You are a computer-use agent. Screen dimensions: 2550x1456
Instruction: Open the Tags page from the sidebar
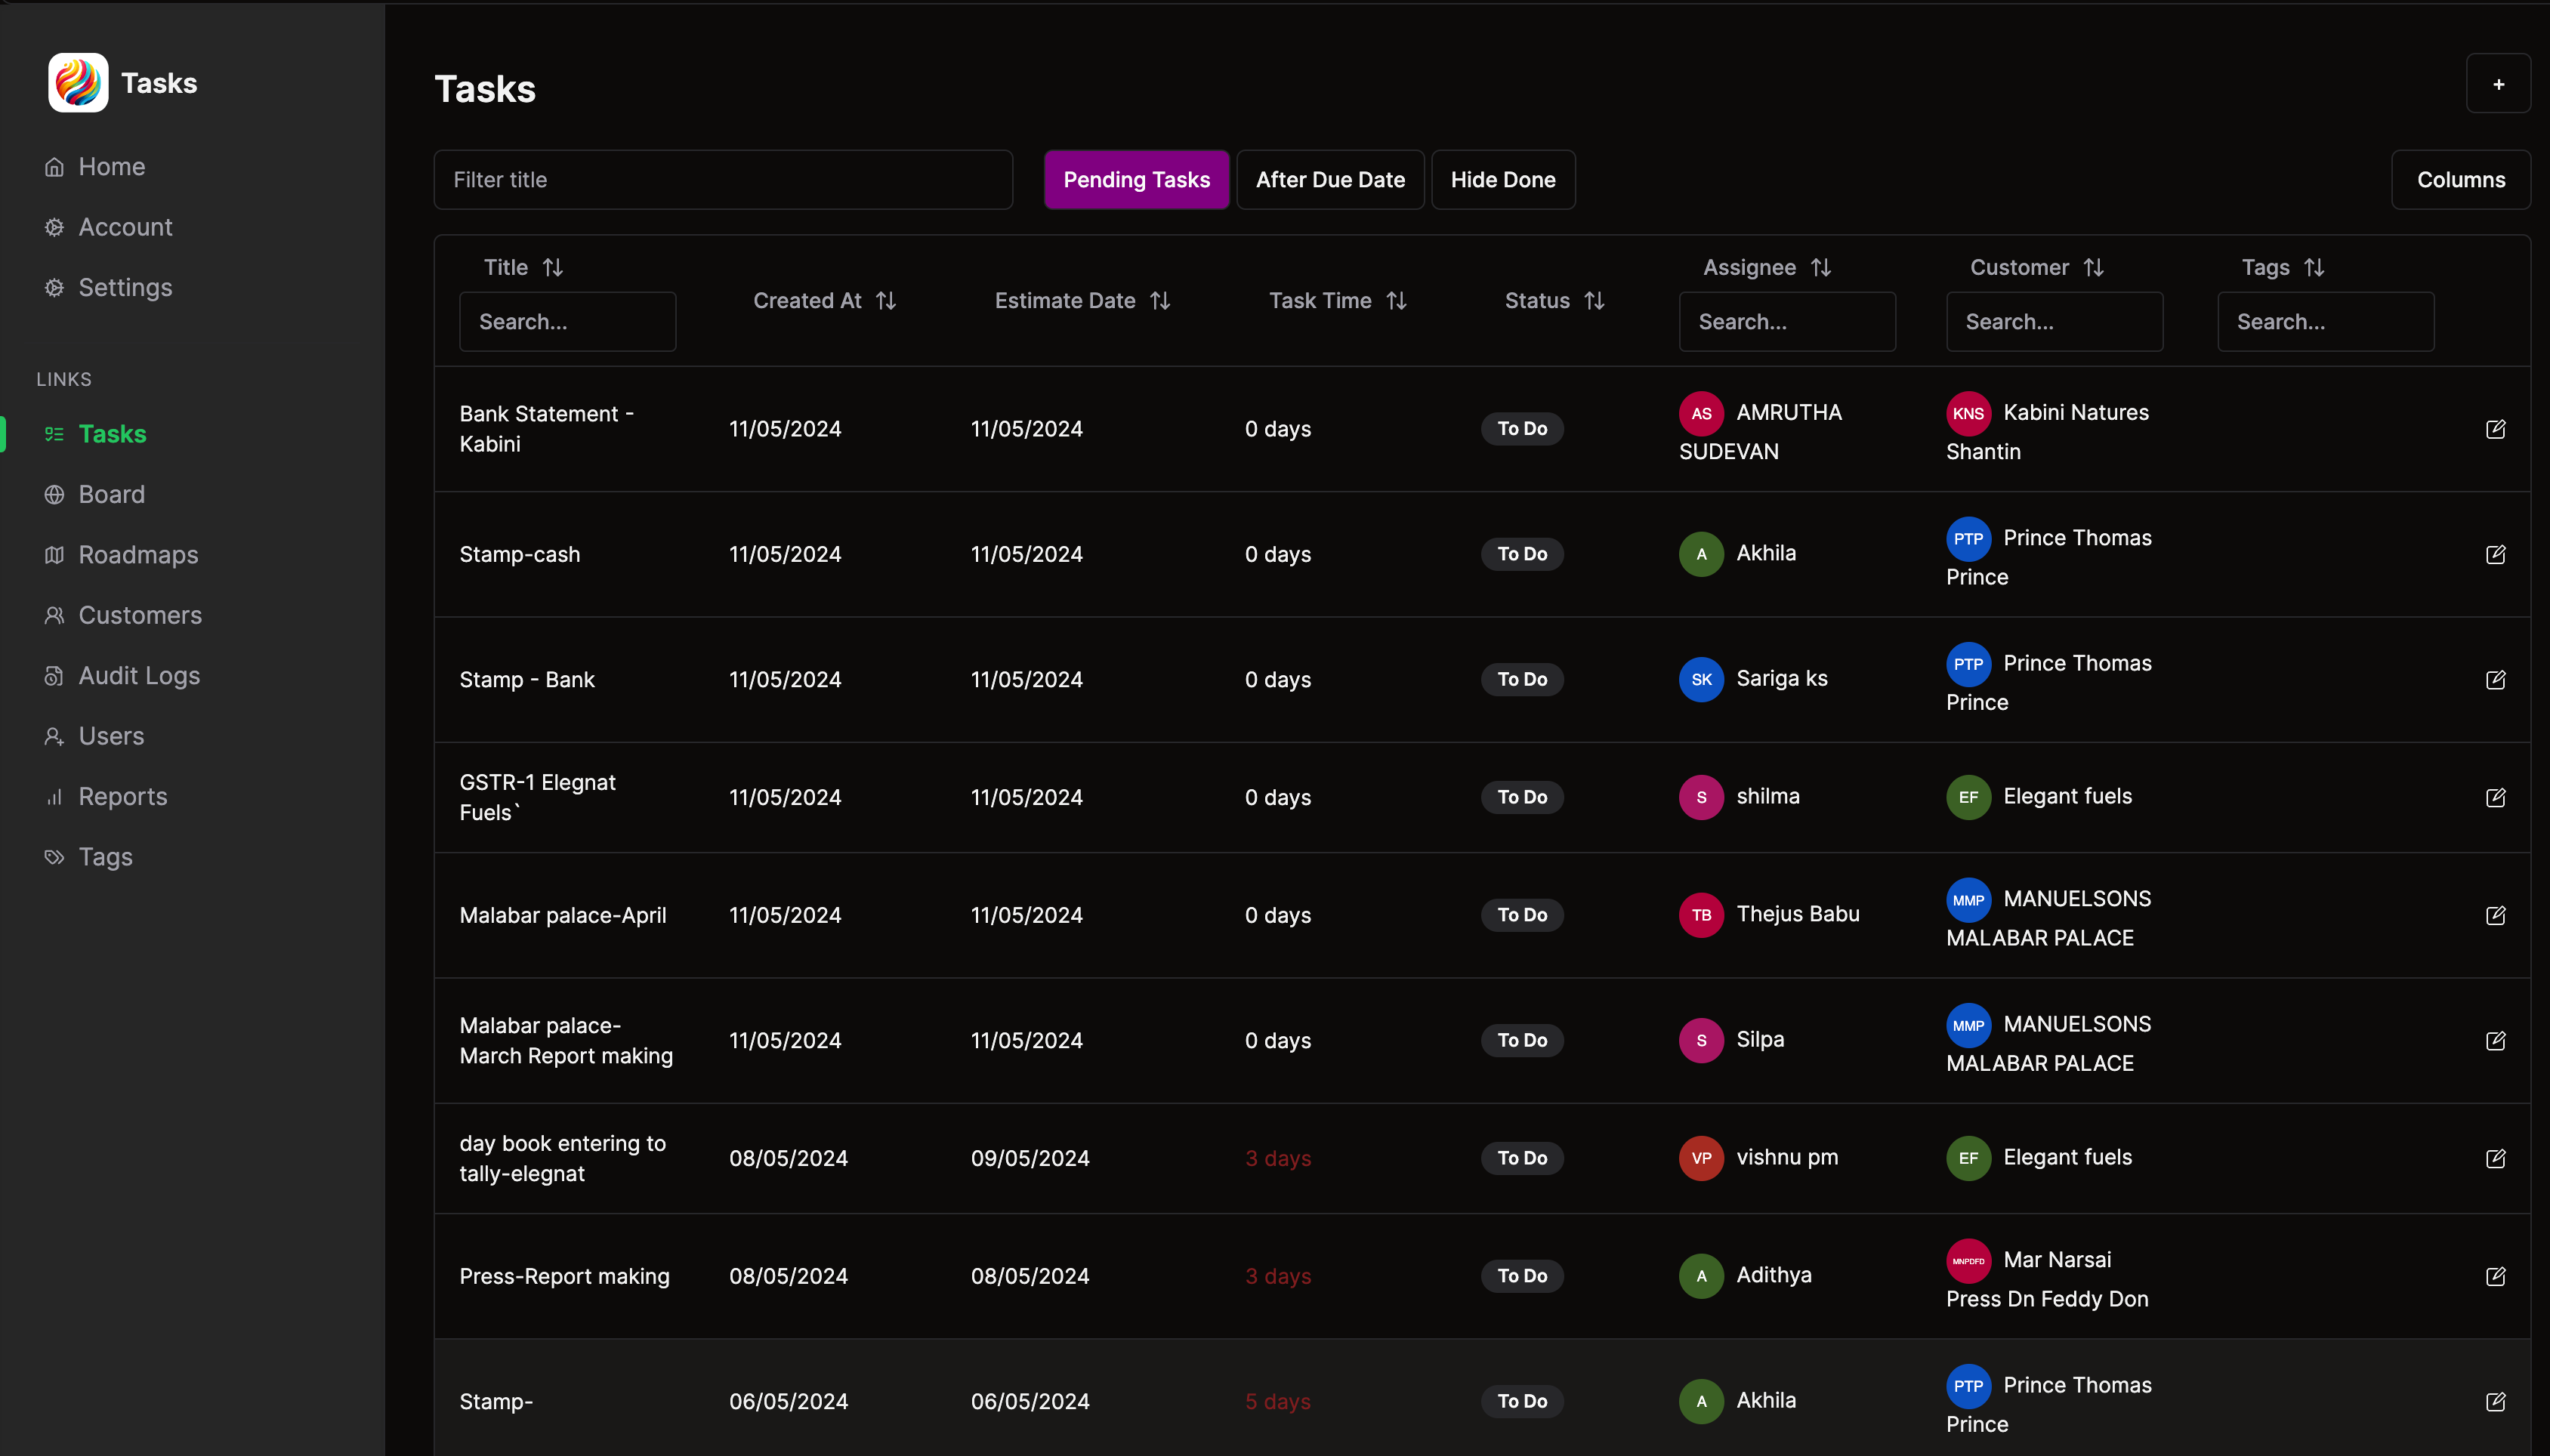[x=105, y=857]
